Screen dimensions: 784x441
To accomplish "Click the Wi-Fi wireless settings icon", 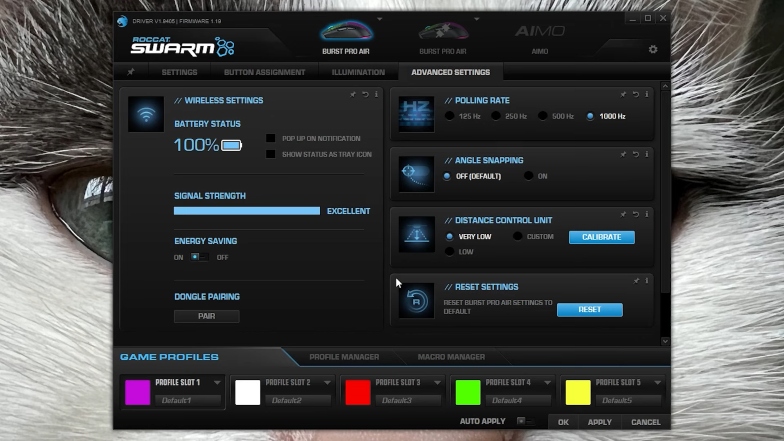I will point(146,114).
